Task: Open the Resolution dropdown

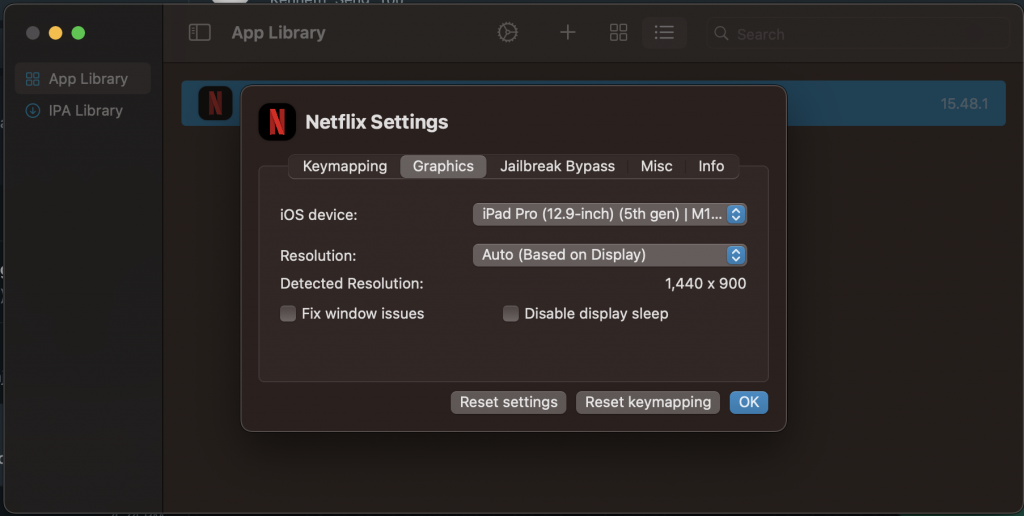Action: point(609,255)
